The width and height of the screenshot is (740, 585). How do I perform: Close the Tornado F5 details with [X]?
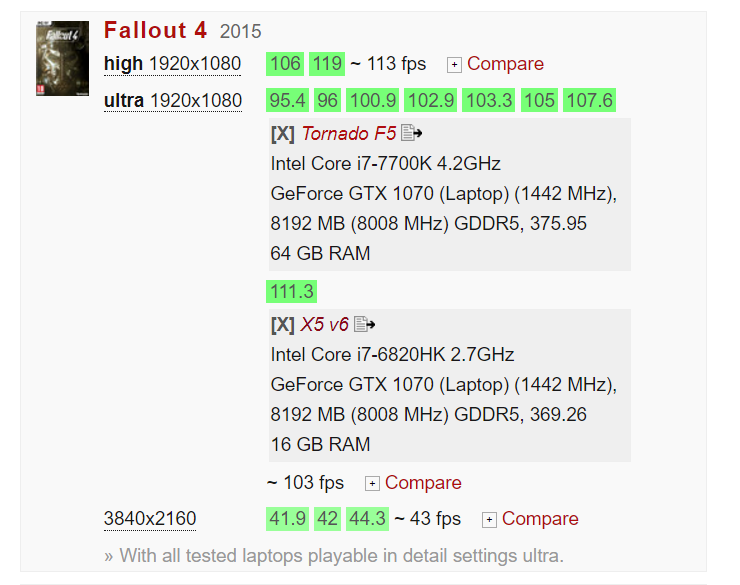coord(283,134)
